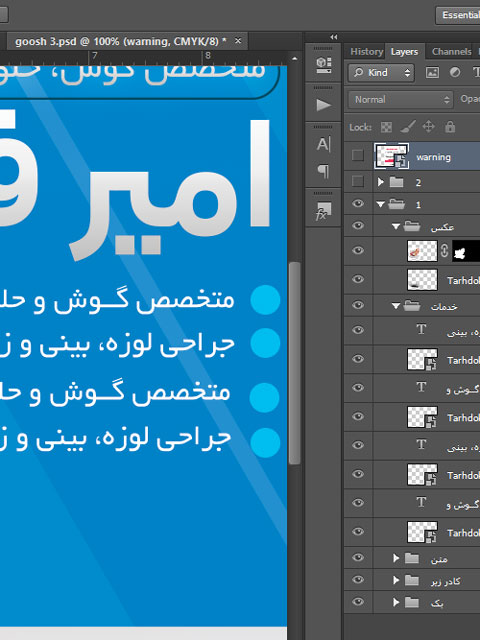Image resolution: width=480 pixels, height=640 pixels.
Task: Open the Normal blend mode dropdown
Action: coord(401,100)
